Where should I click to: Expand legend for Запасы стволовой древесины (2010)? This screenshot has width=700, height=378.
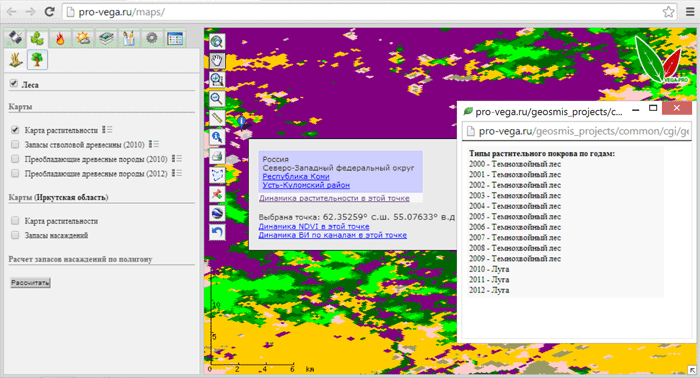click(154, 144)
